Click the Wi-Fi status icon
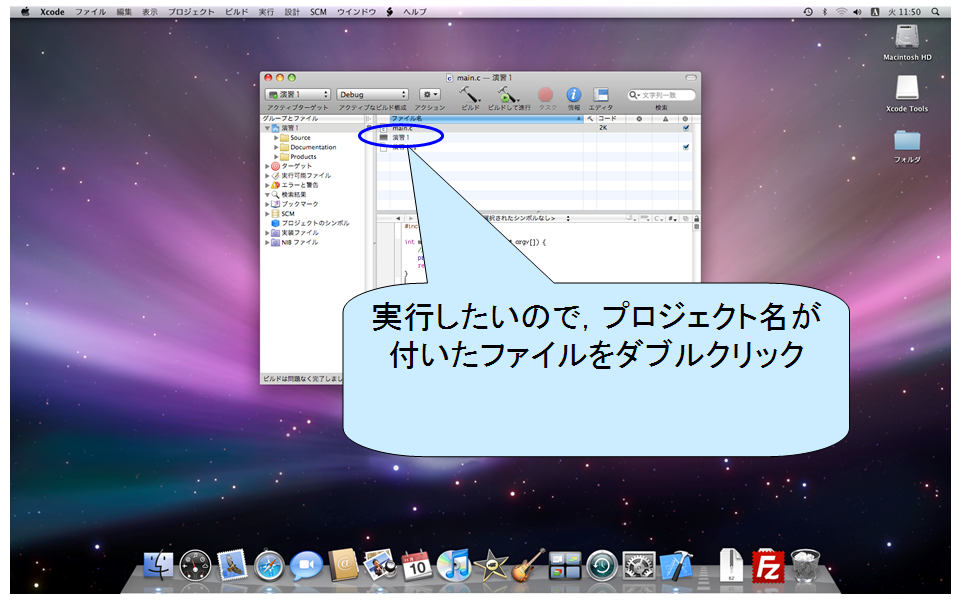The width and height of the screenshot is (956, 602). tap(841, 12)
